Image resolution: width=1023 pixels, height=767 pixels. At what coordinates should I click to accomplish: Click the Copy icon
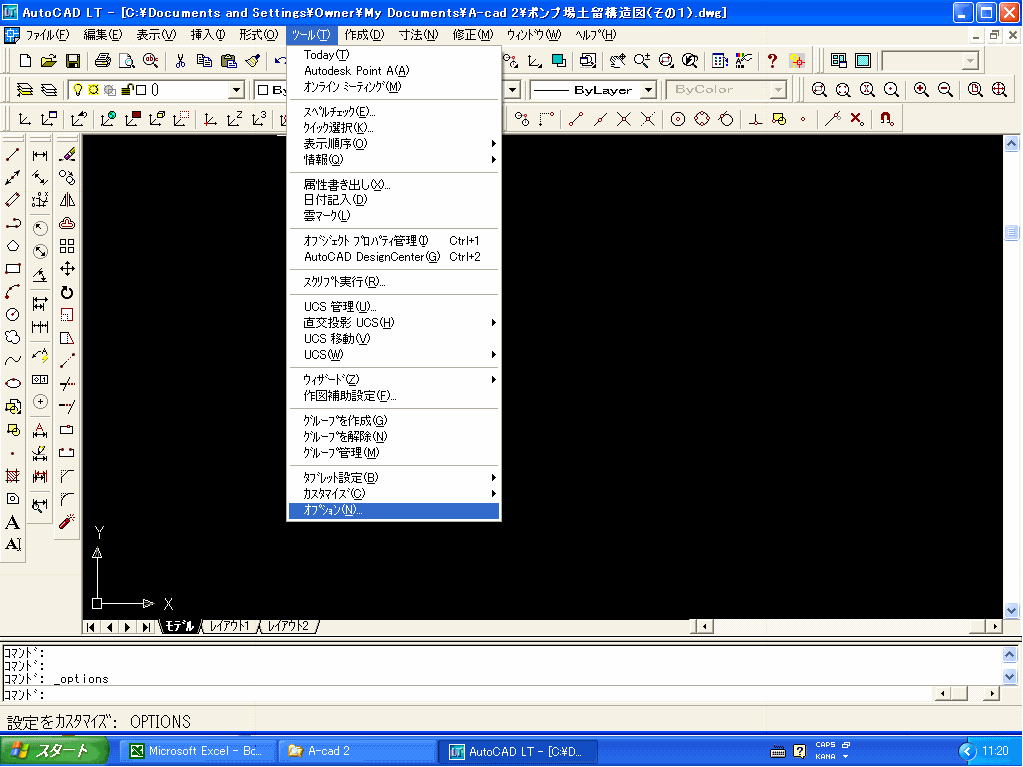(x=204, y=61)
